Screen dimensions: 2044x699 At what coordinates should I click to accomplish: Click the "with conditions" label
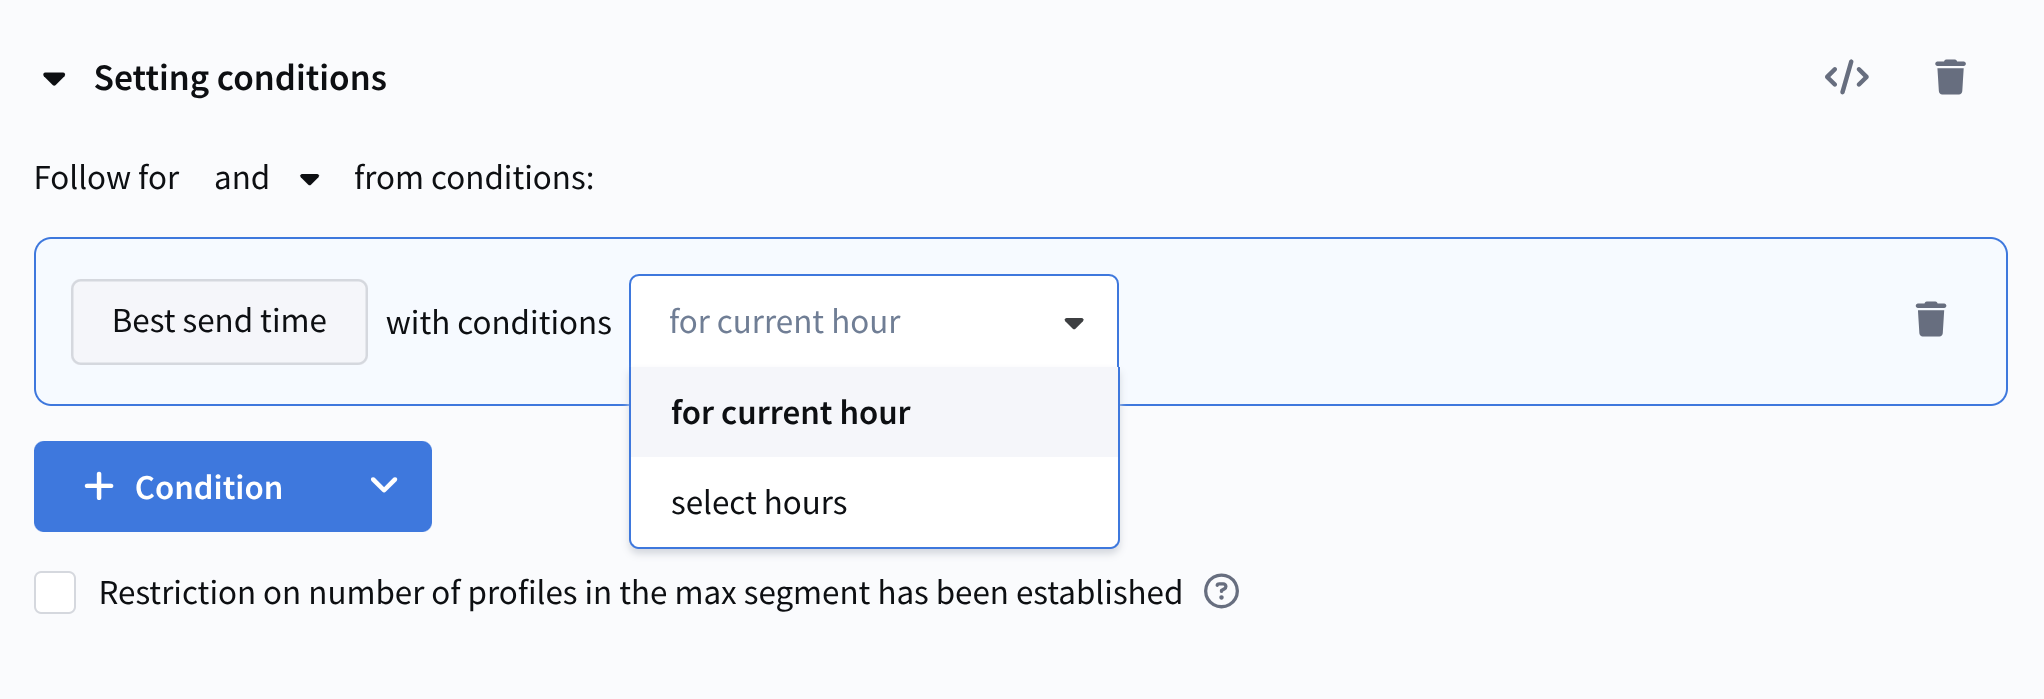pos(498,323)
